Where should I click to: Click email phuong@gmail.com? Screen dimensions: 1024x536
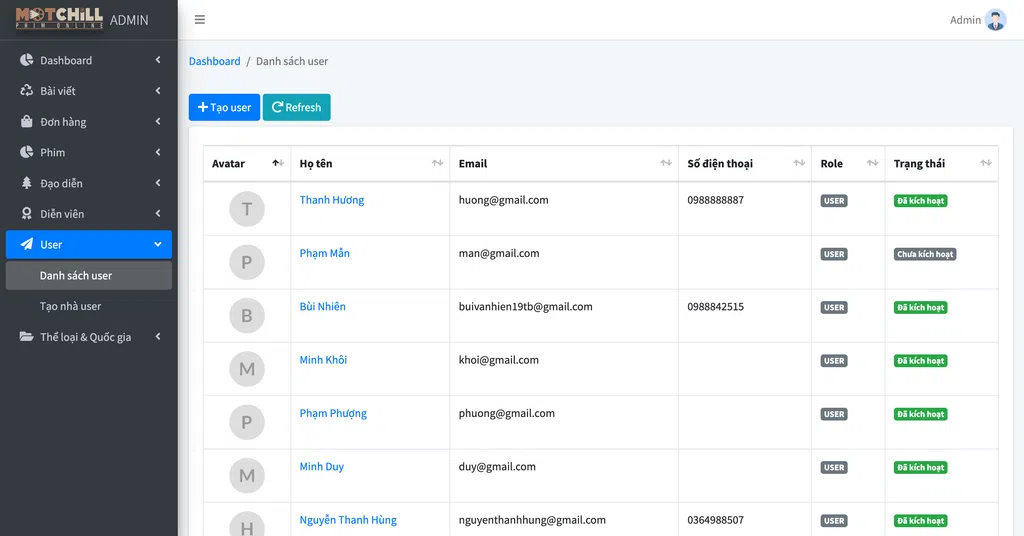pos(507,413)
